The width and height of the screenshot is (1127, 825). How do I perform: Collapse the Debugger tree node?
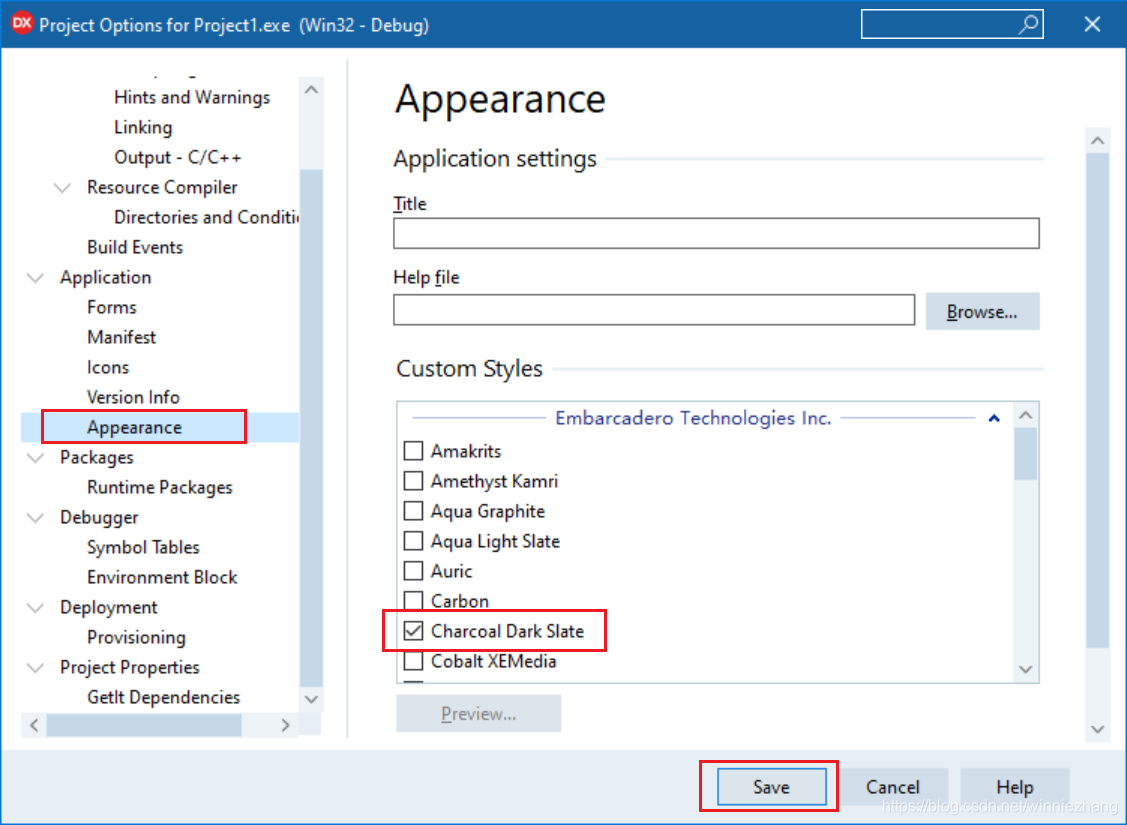pos(35,517)
